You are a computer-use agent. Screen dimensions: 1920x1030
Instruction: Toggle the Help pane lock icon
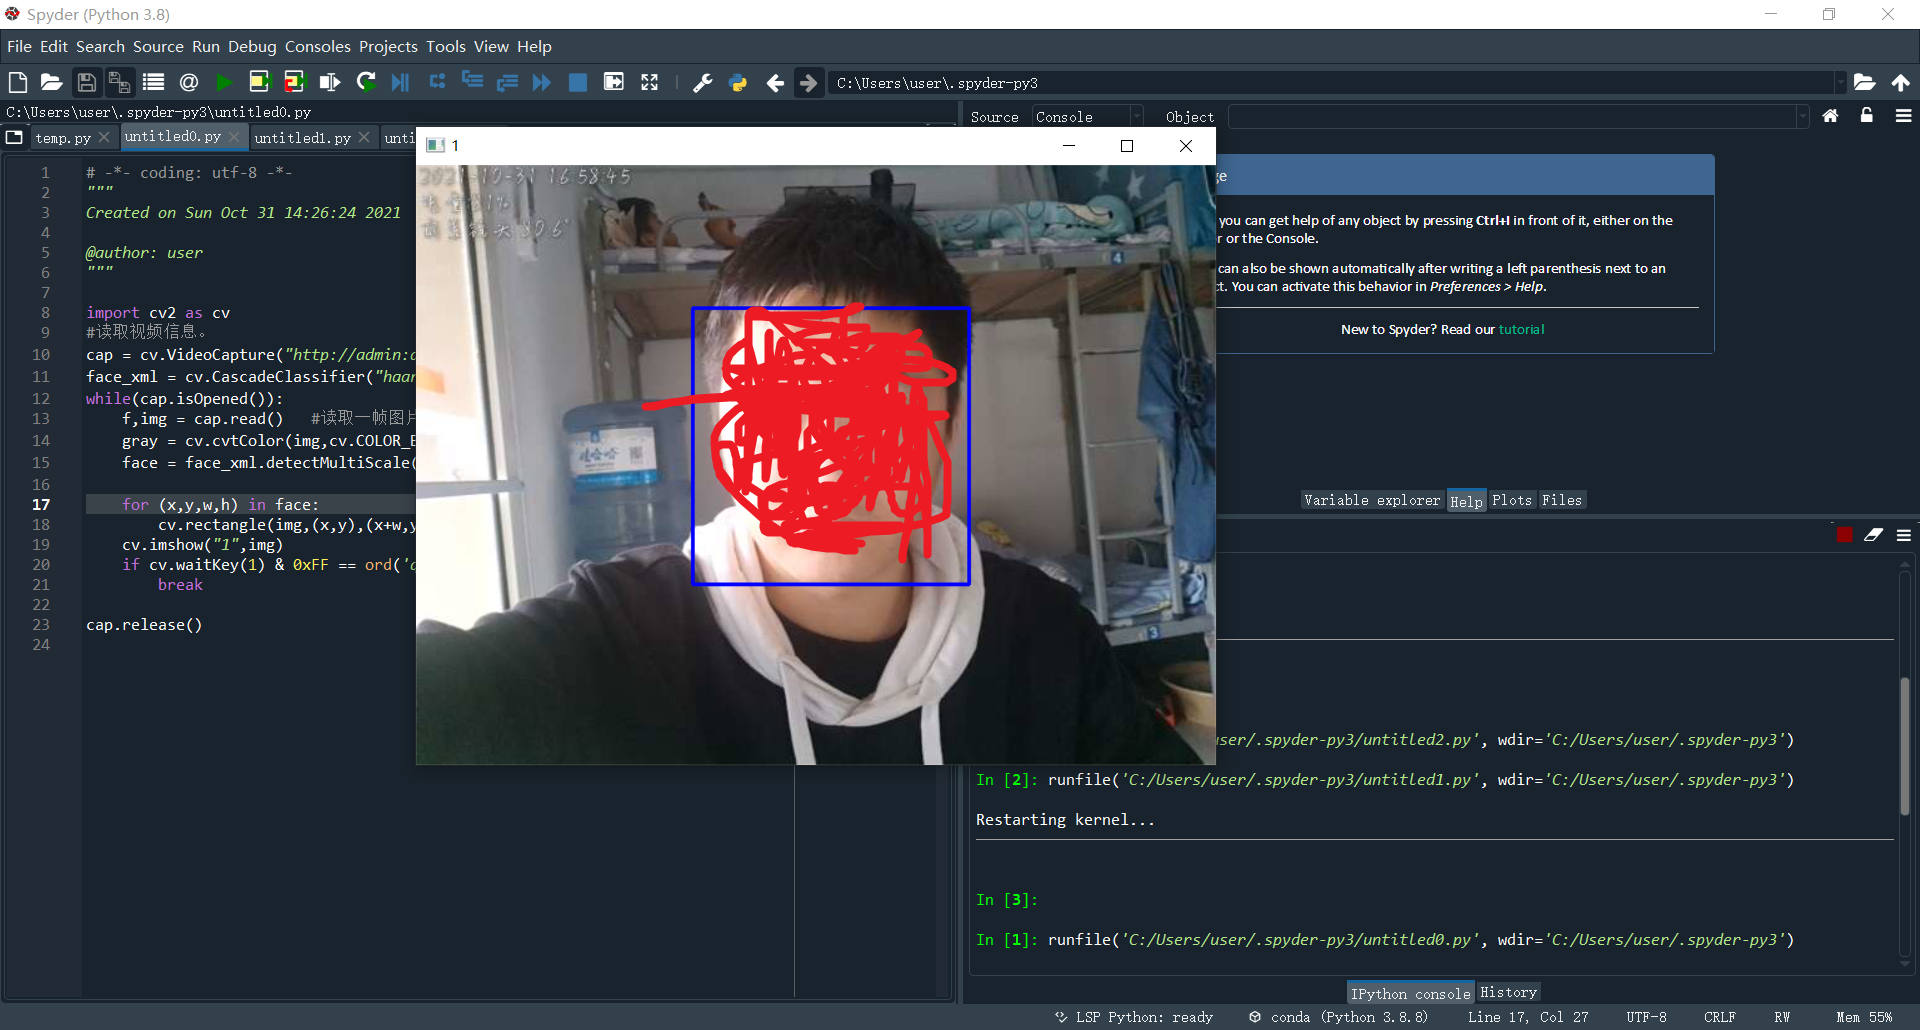point(1866,116)
